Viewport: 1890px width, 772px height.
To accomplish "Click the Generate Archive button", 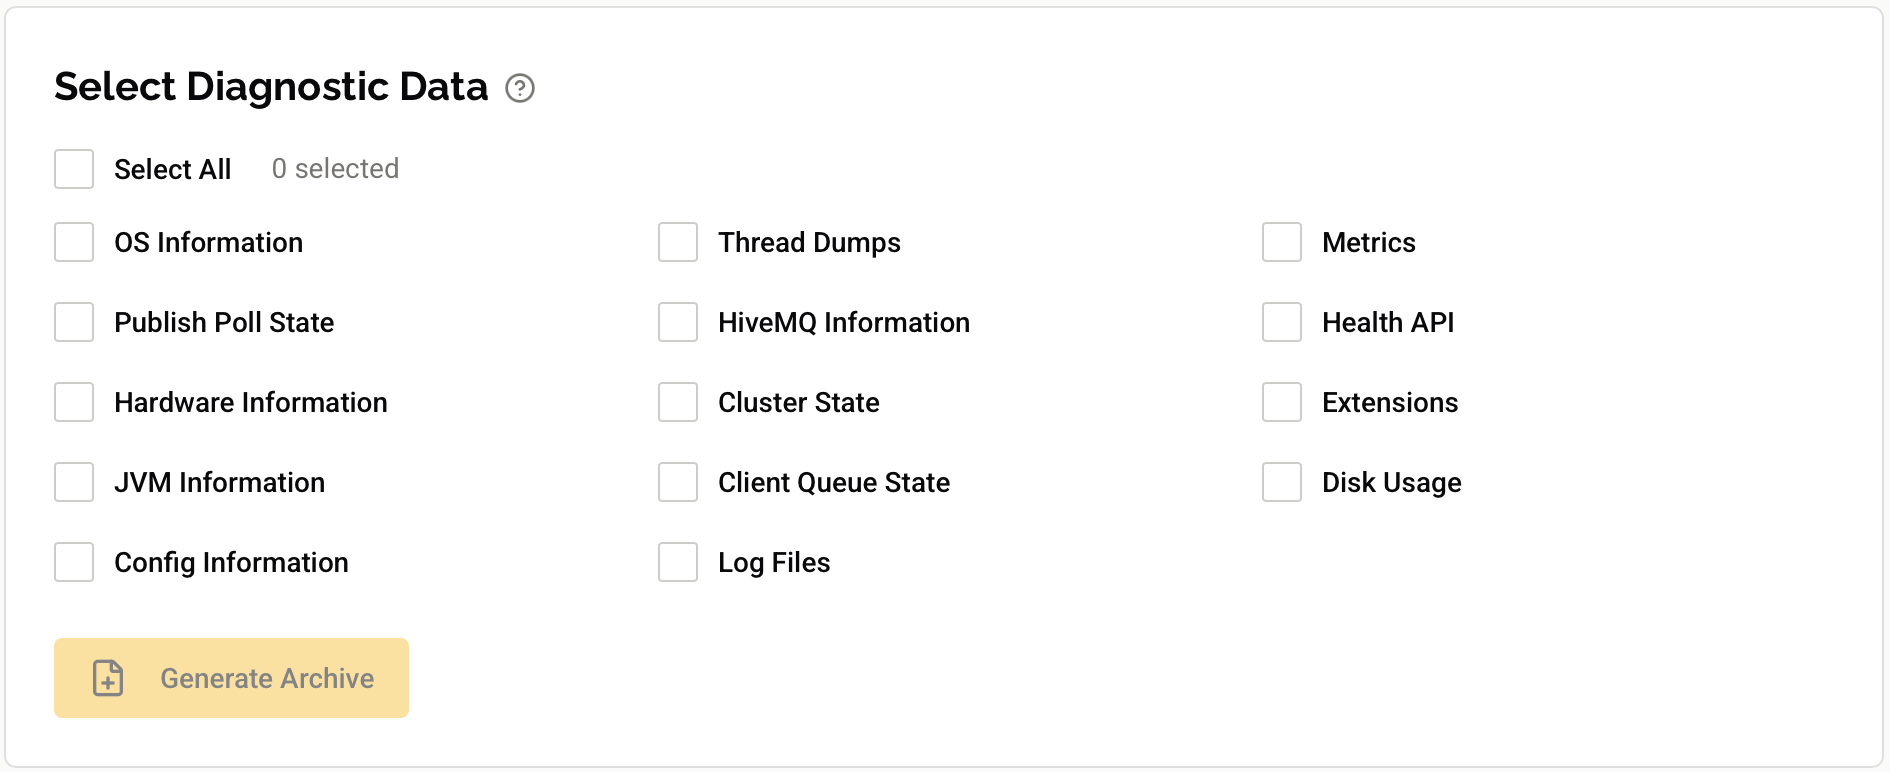I will [231, 678].
